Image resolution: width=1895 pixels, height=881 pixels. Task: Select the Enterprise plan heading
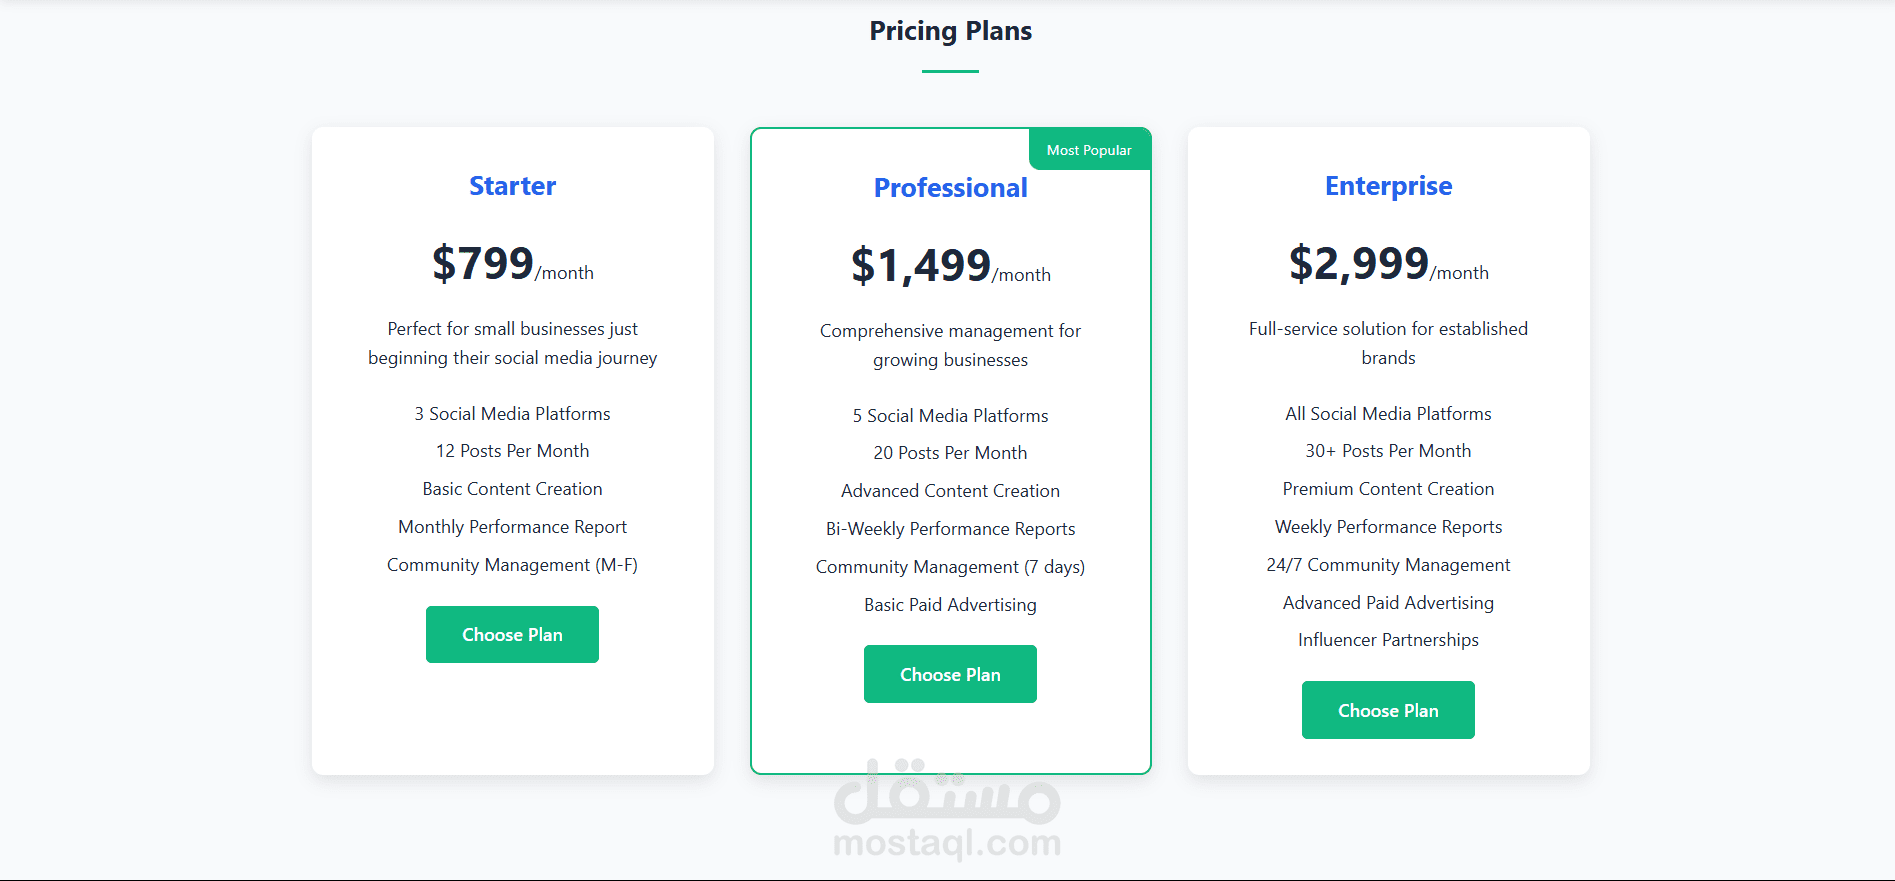(1388, 186)
